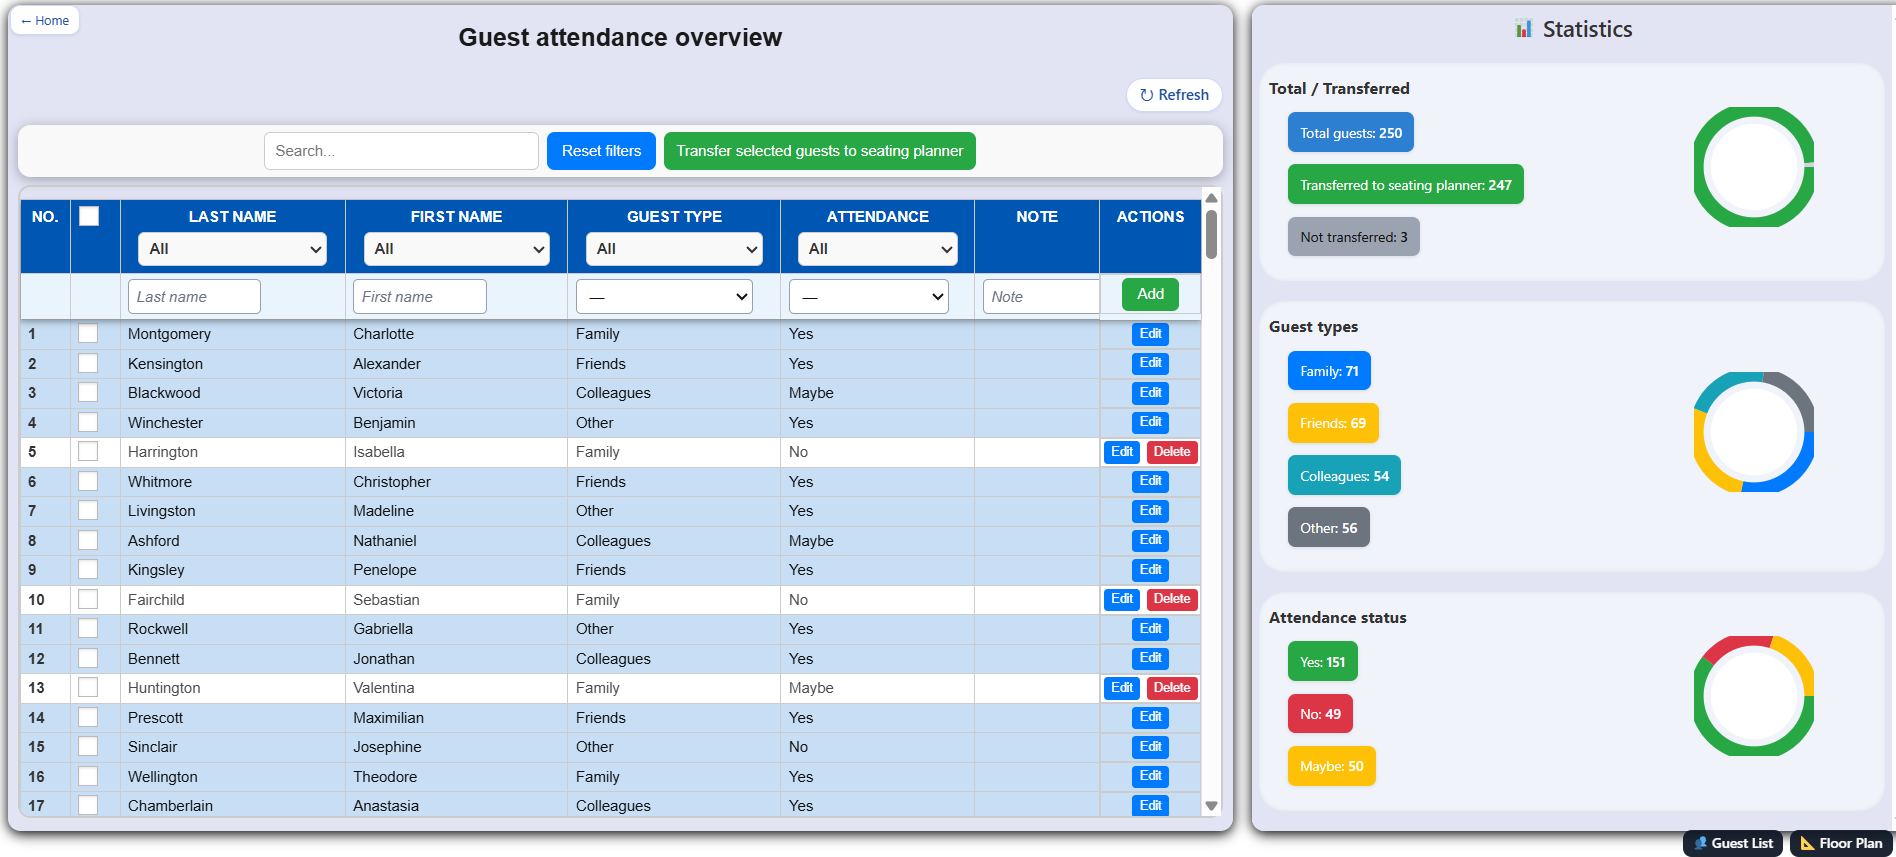Click the Refresh button
This screenshot has width=1896, height=857.
(x=1174, y=95)
